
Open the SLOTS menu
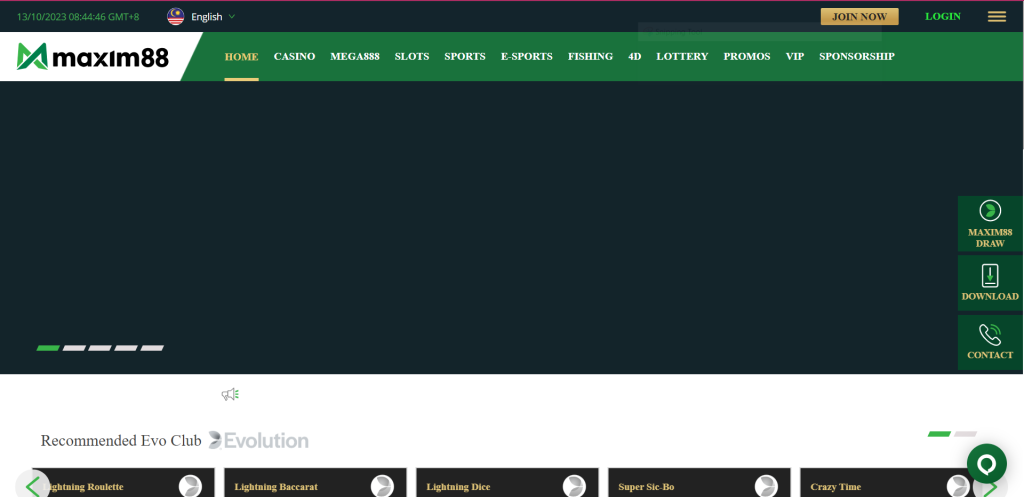tap(412, 56)
